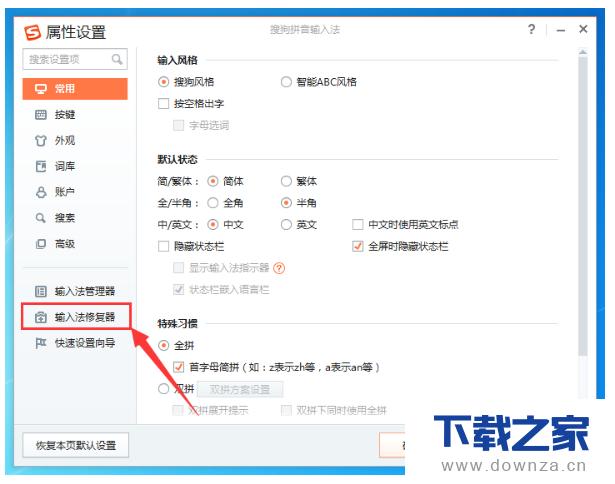Open the 账户 account icon
The width and height of the screenshot is (615, 484).
41,192
